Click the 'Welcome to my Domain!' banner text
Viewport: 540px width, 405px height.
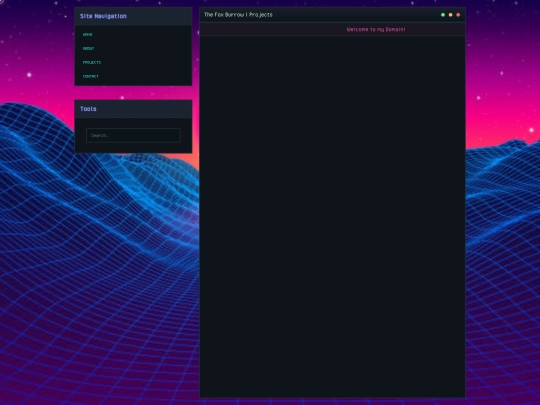pos(376,30)
